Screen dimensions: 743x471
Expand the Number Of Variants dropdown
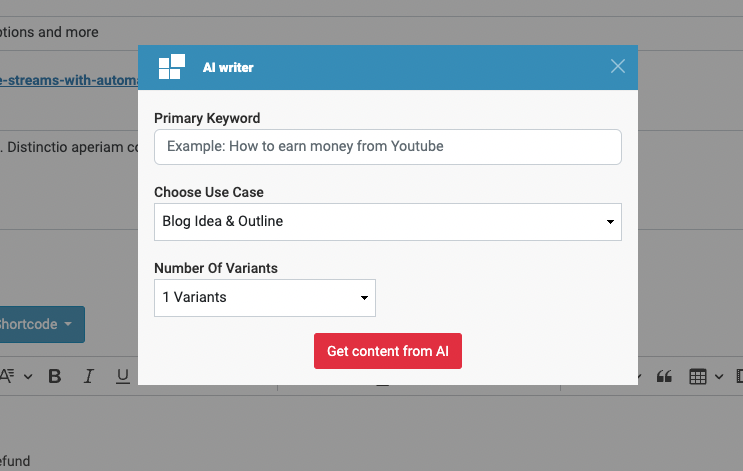coord(265,298)
